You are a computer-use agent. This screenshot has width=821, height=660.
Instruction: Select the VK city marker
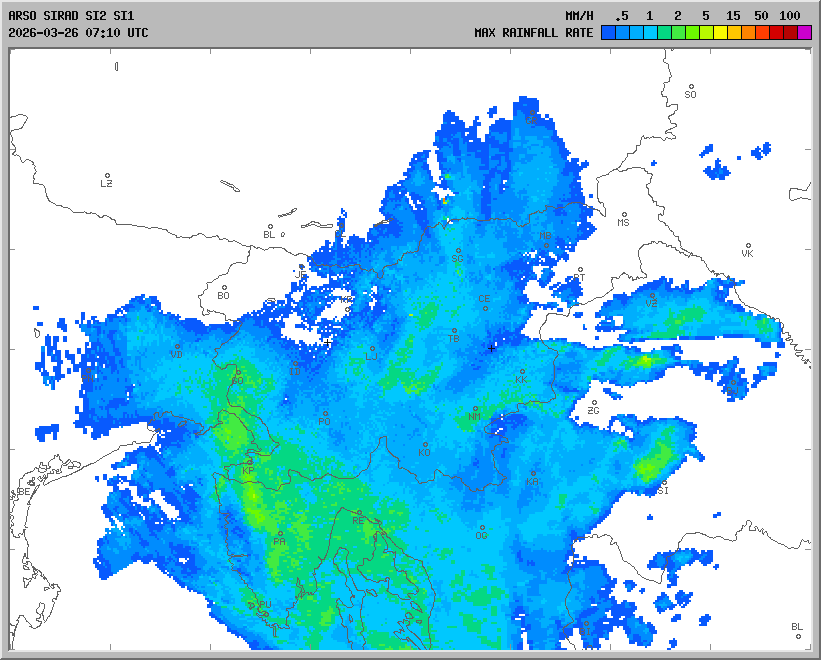(x=747, y=246)
